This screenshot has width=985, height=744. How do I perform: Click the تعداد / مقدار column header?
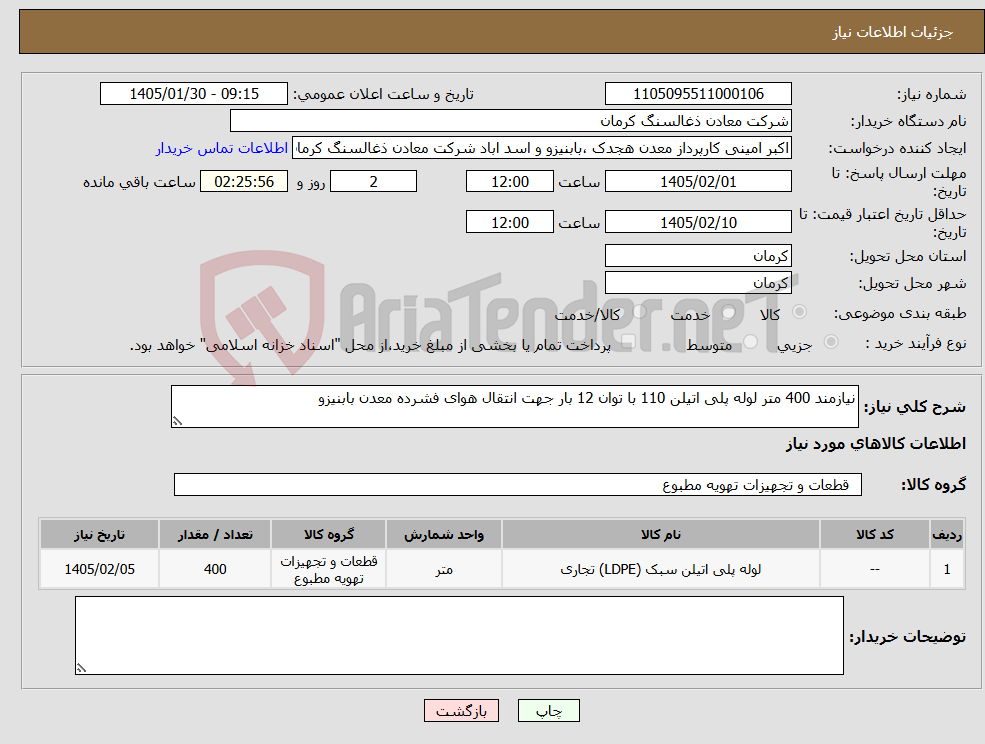(215, 534)
